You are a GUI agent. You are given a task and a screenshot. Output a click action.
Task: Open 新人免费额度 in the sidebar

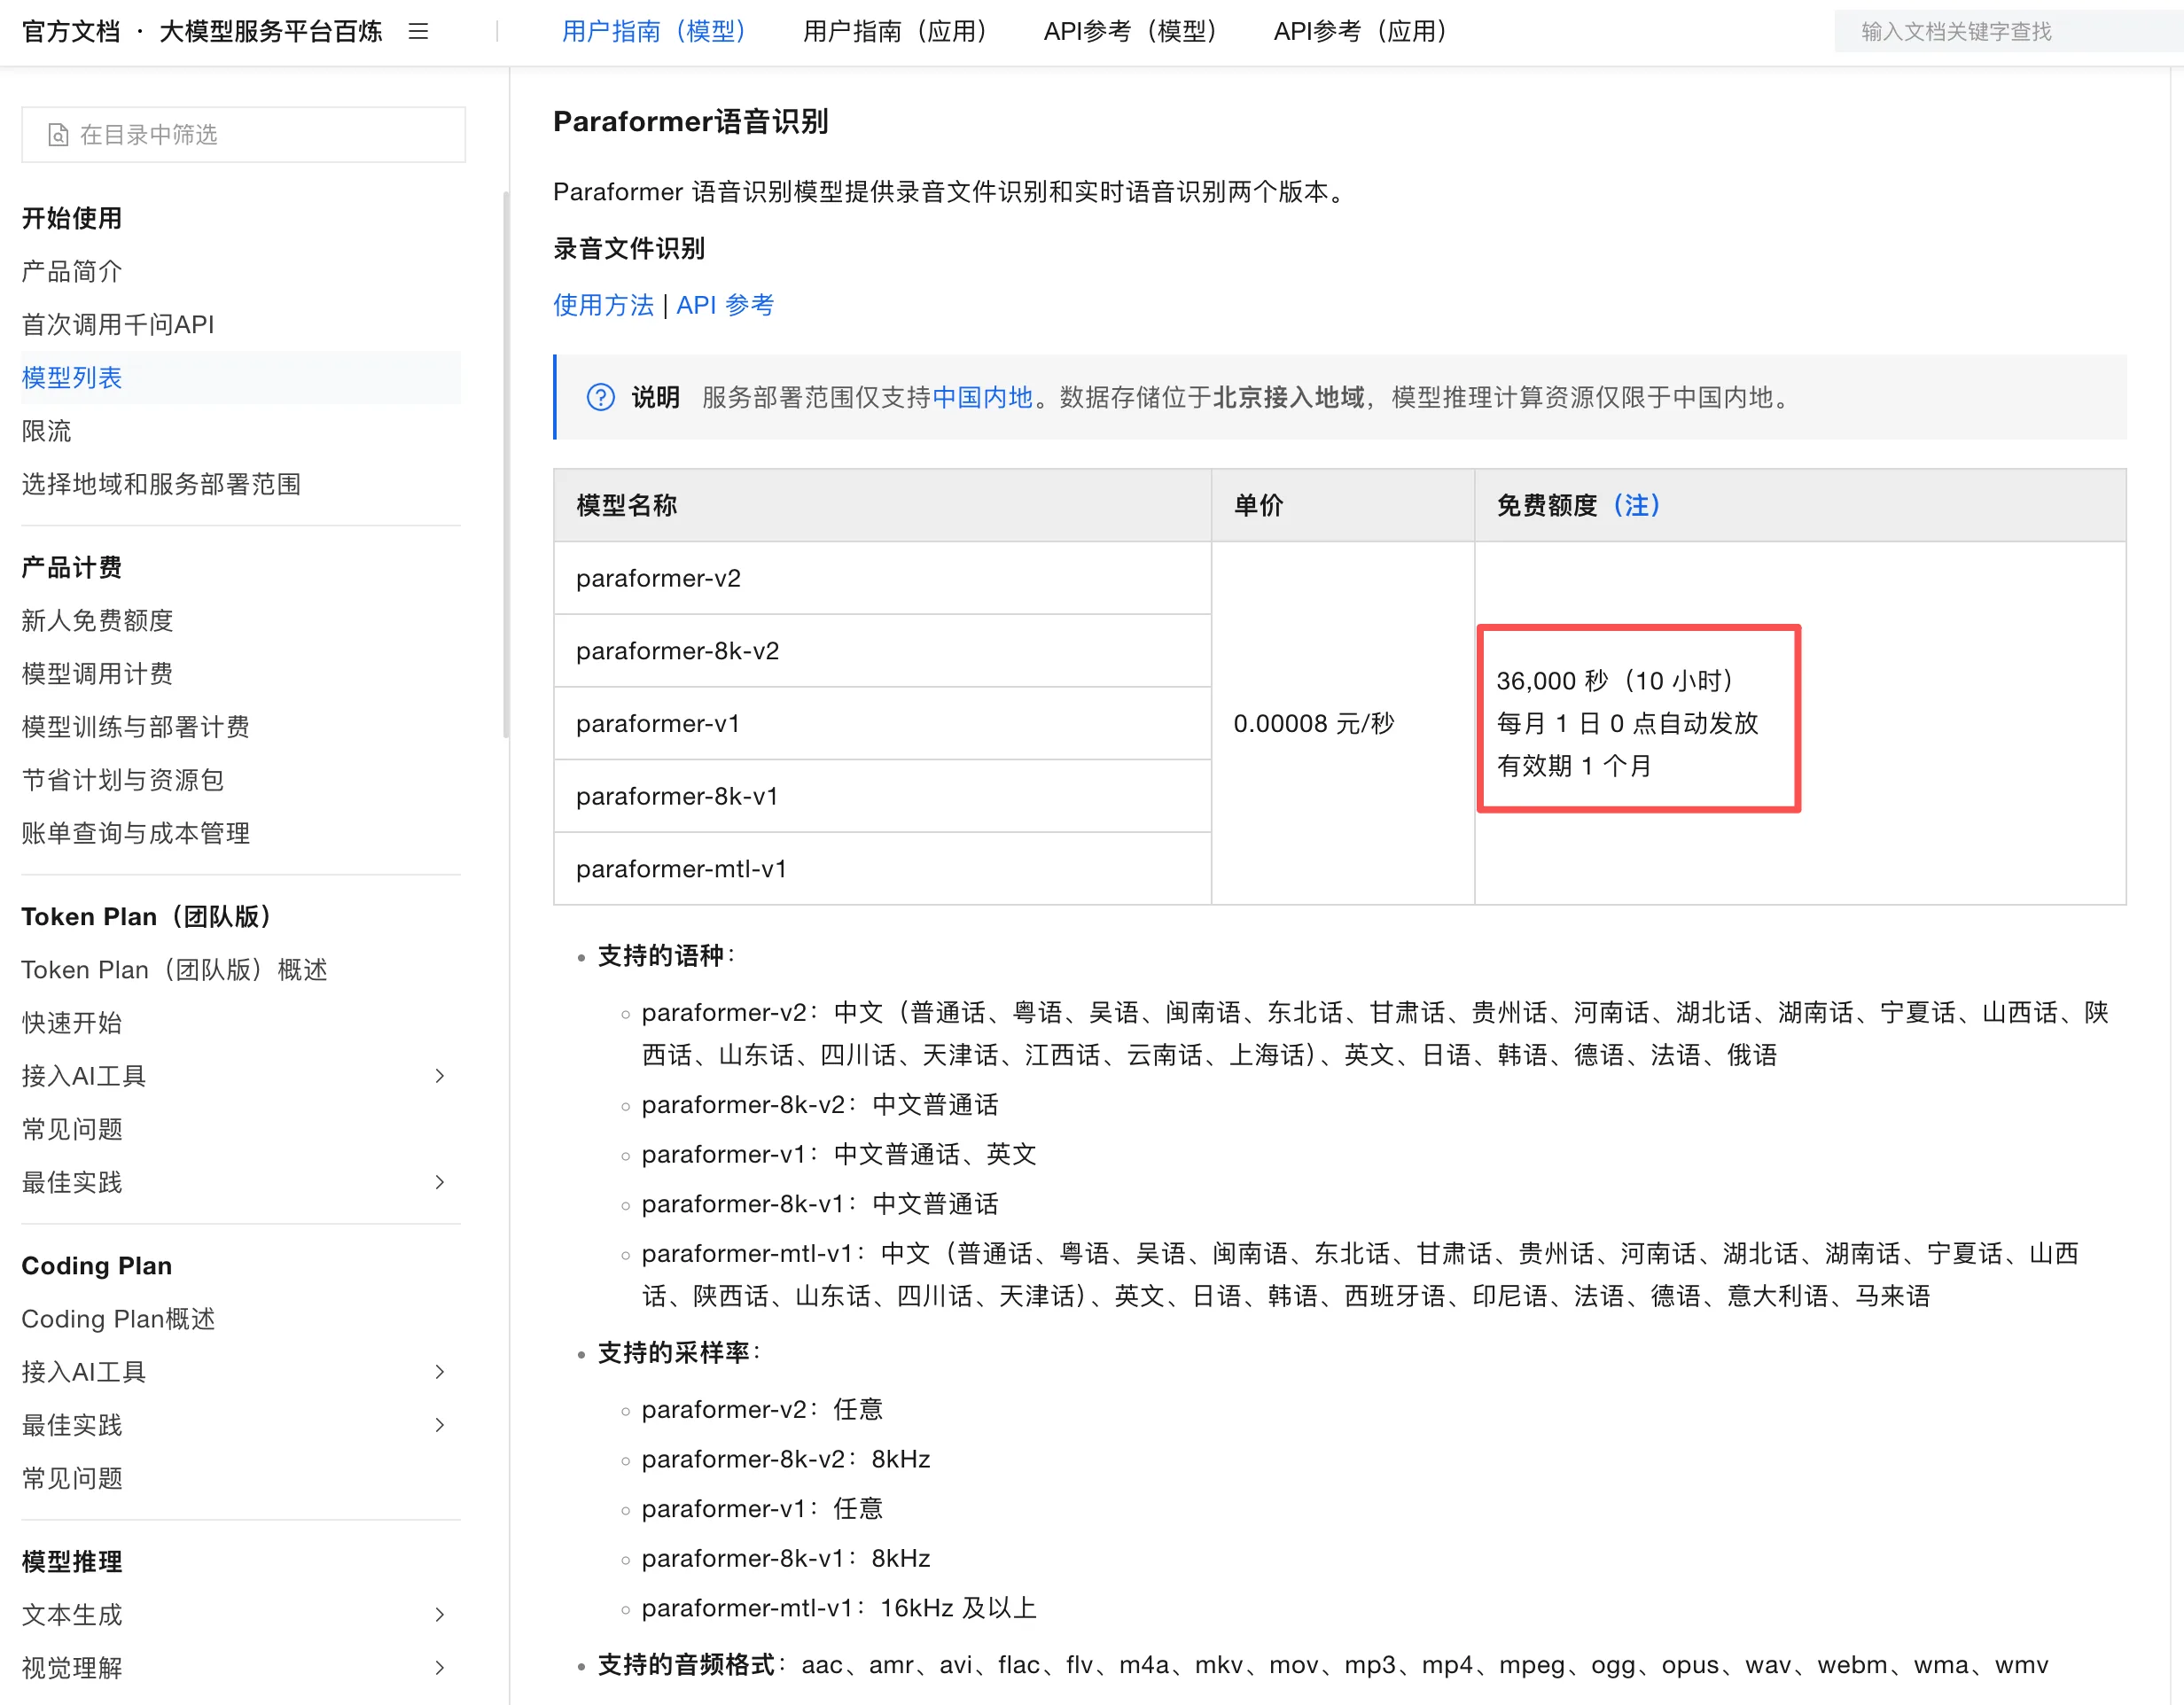(97, 621)
